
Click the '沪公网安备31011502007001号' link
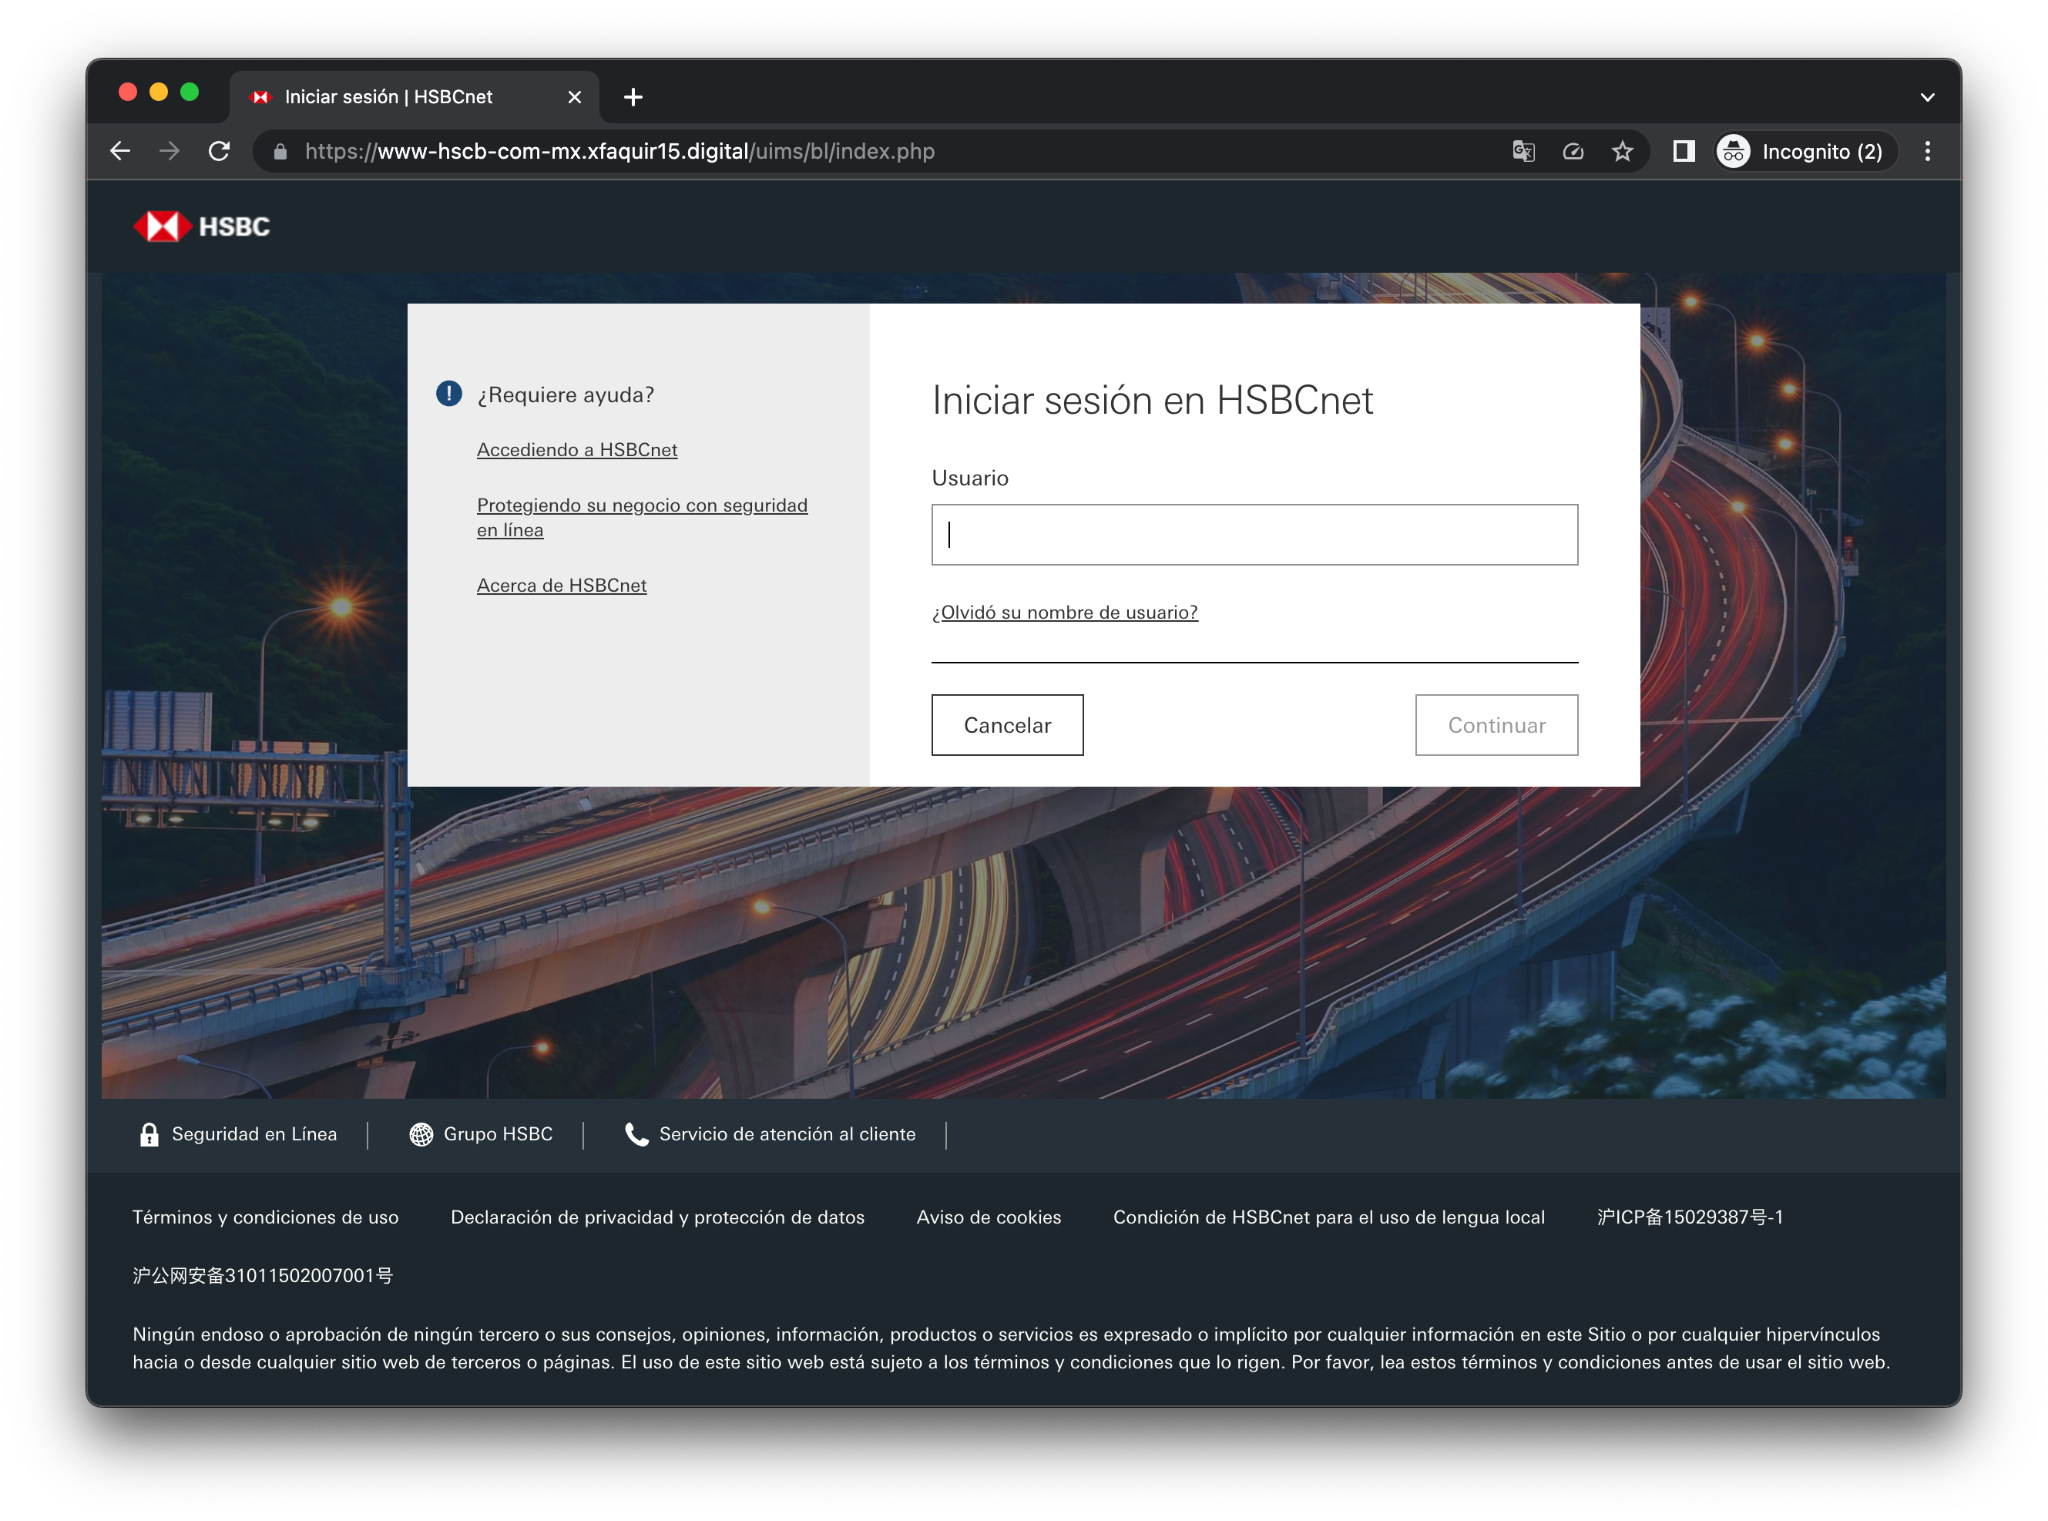coord(263,1275)
